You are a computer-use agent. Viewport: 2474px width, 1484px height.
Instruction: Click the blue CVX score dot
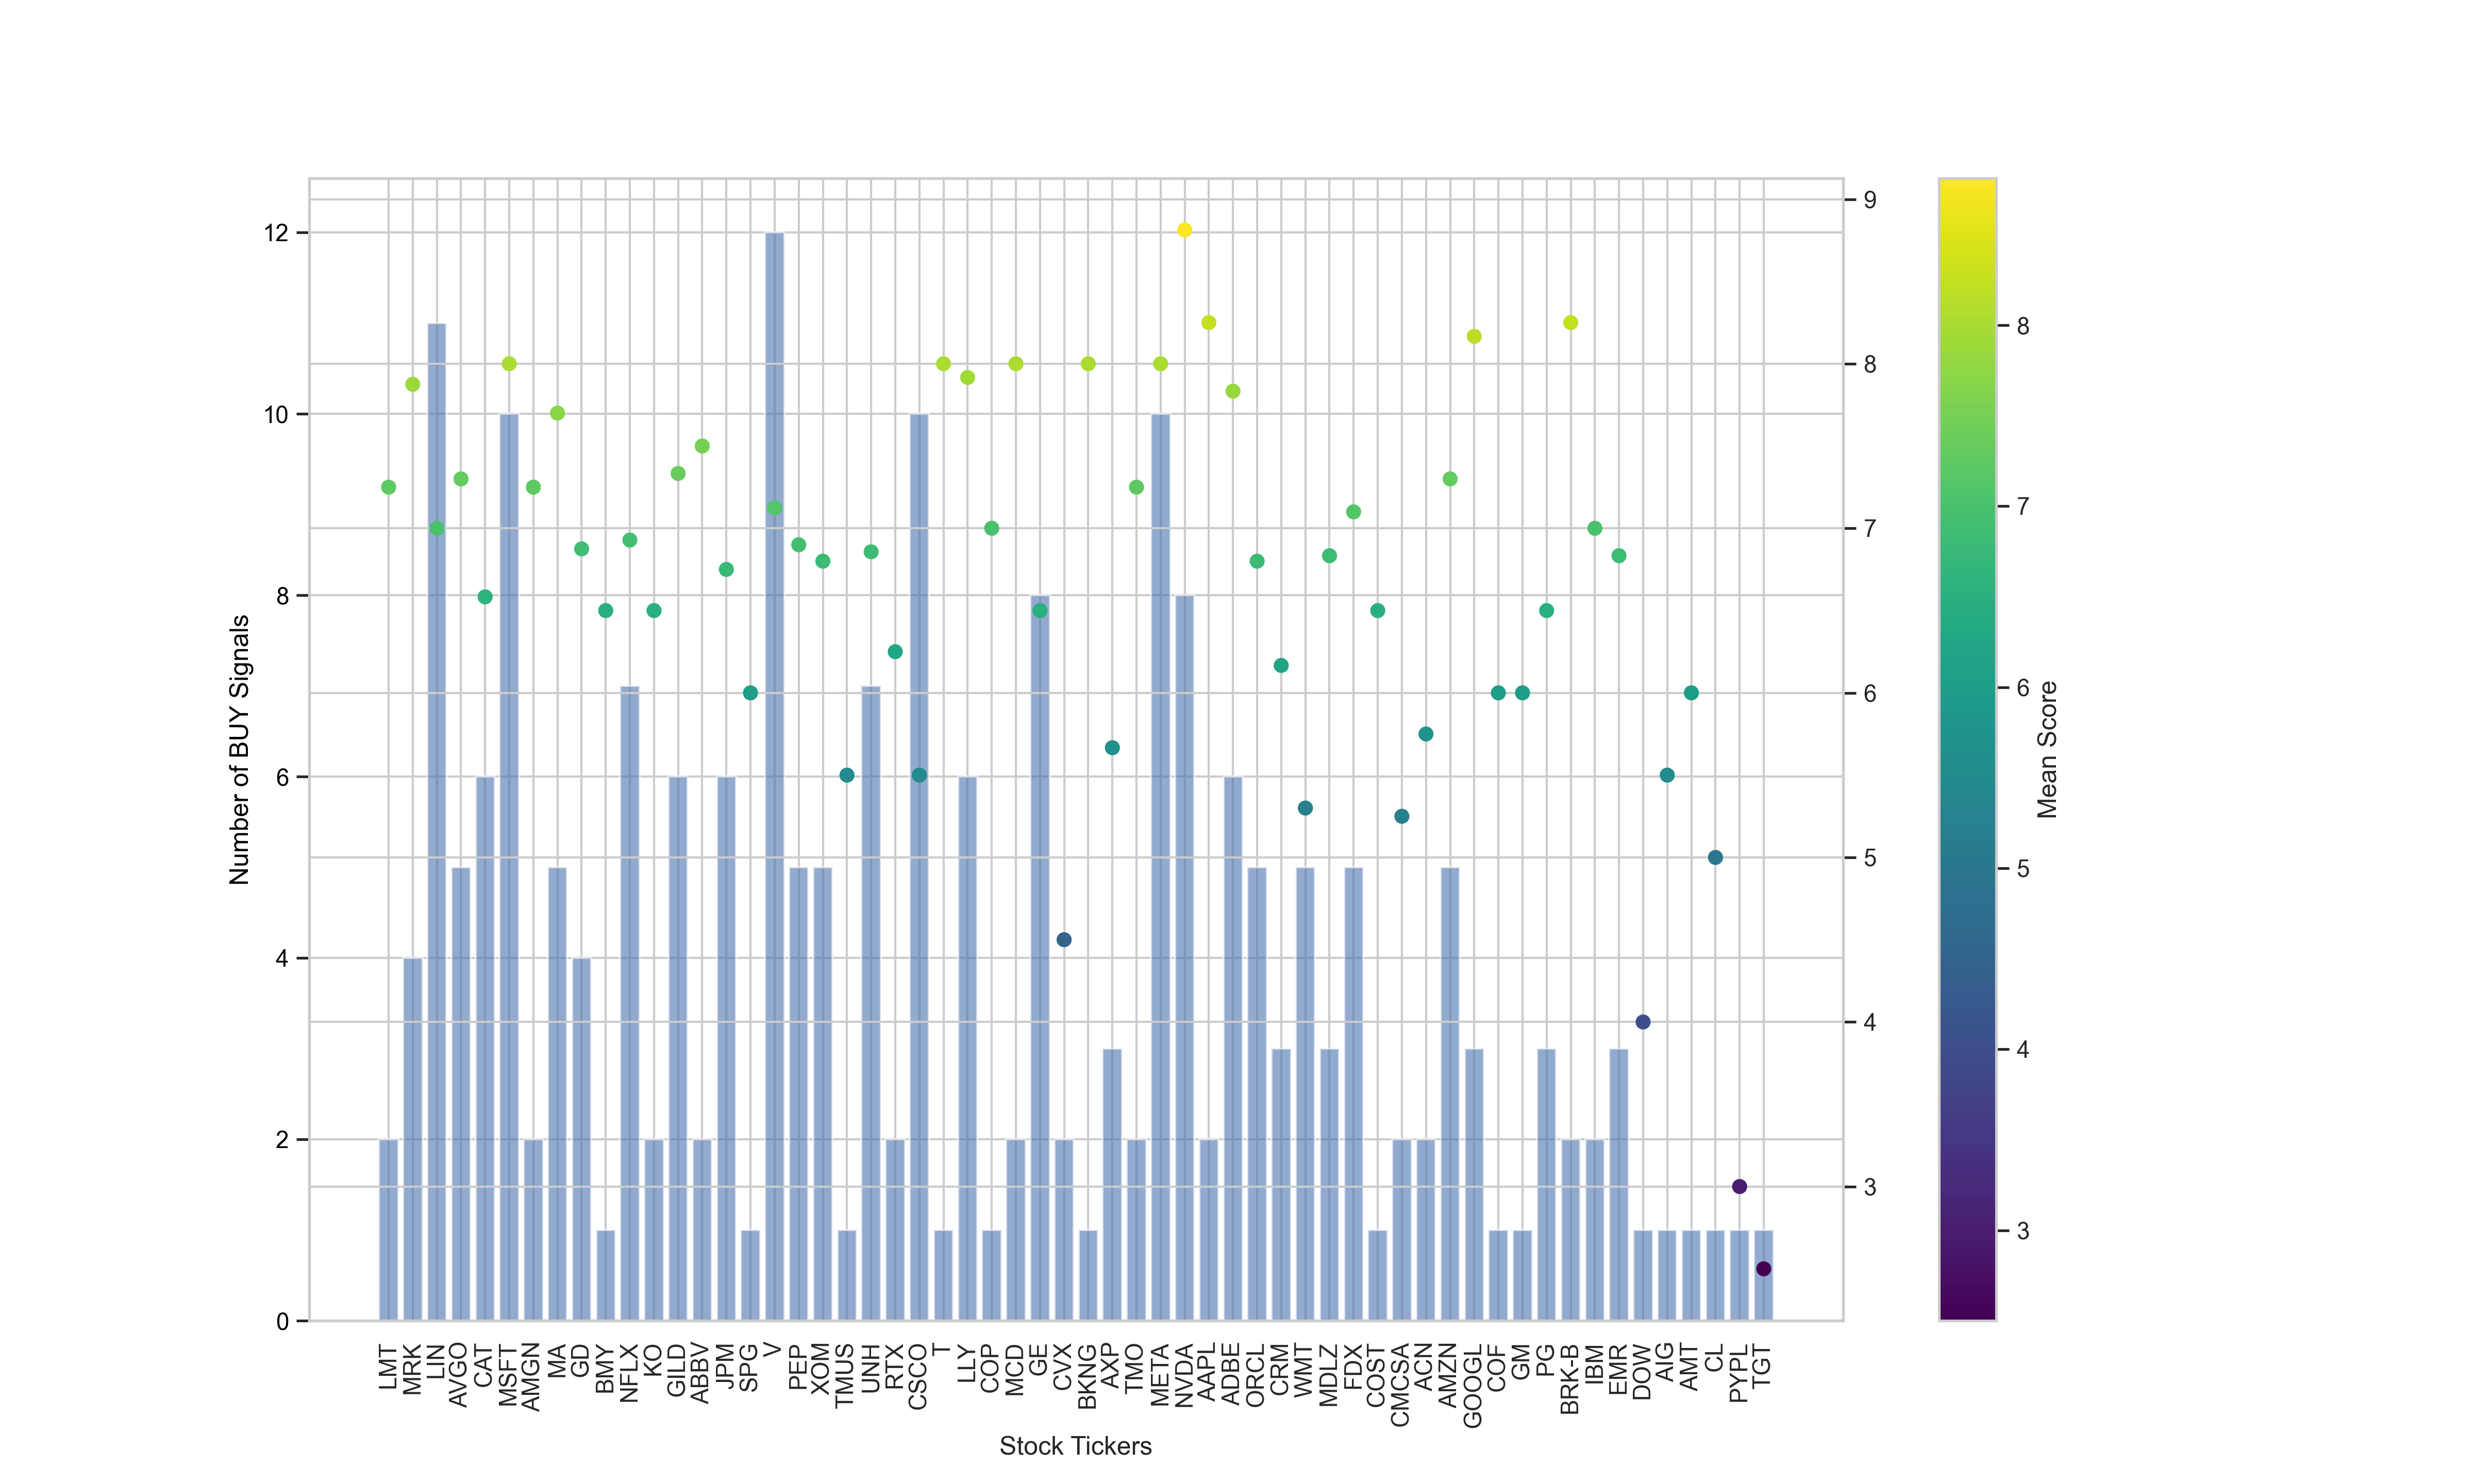coord(1063,939)
